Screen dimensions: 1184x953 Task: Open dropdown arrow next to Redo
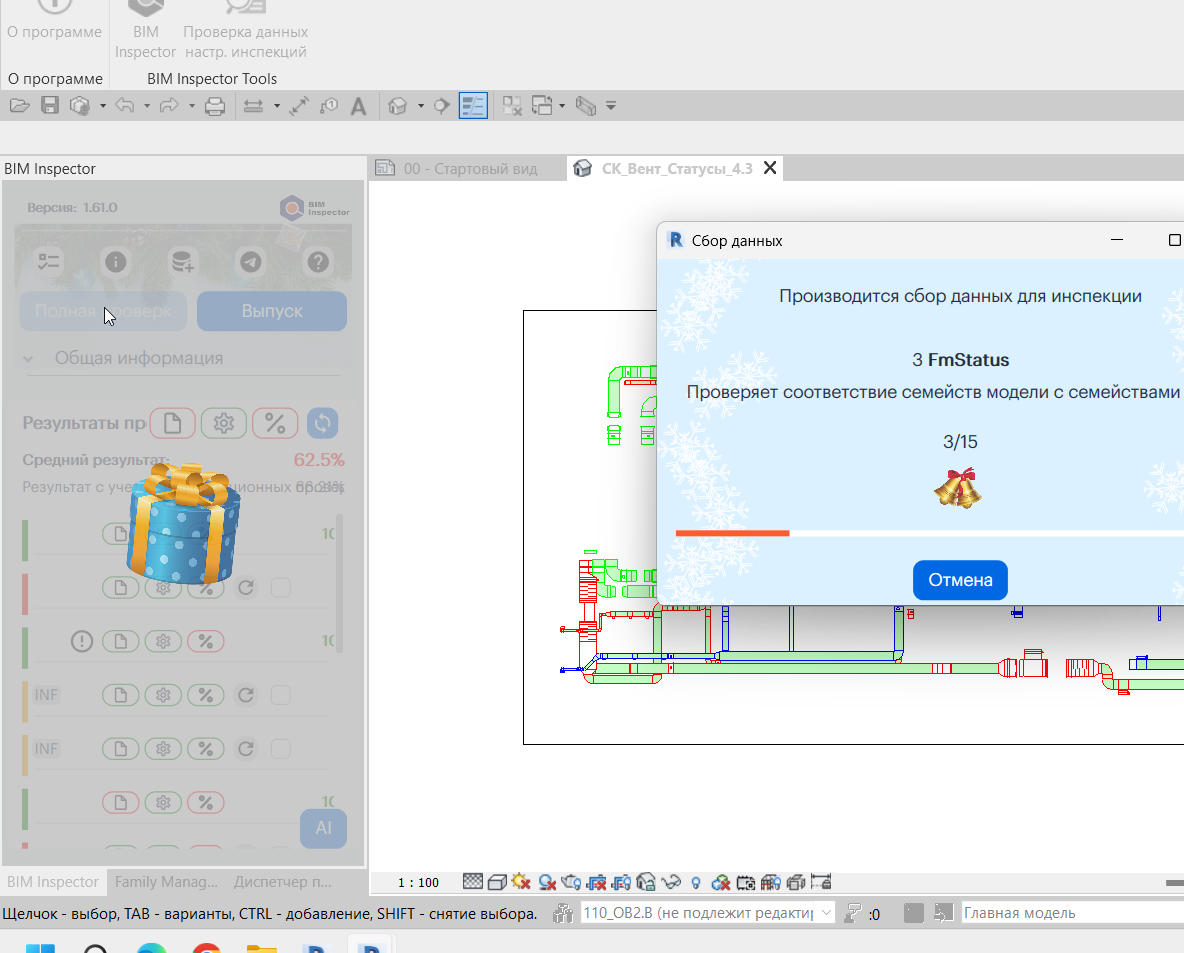pos(191,106)
